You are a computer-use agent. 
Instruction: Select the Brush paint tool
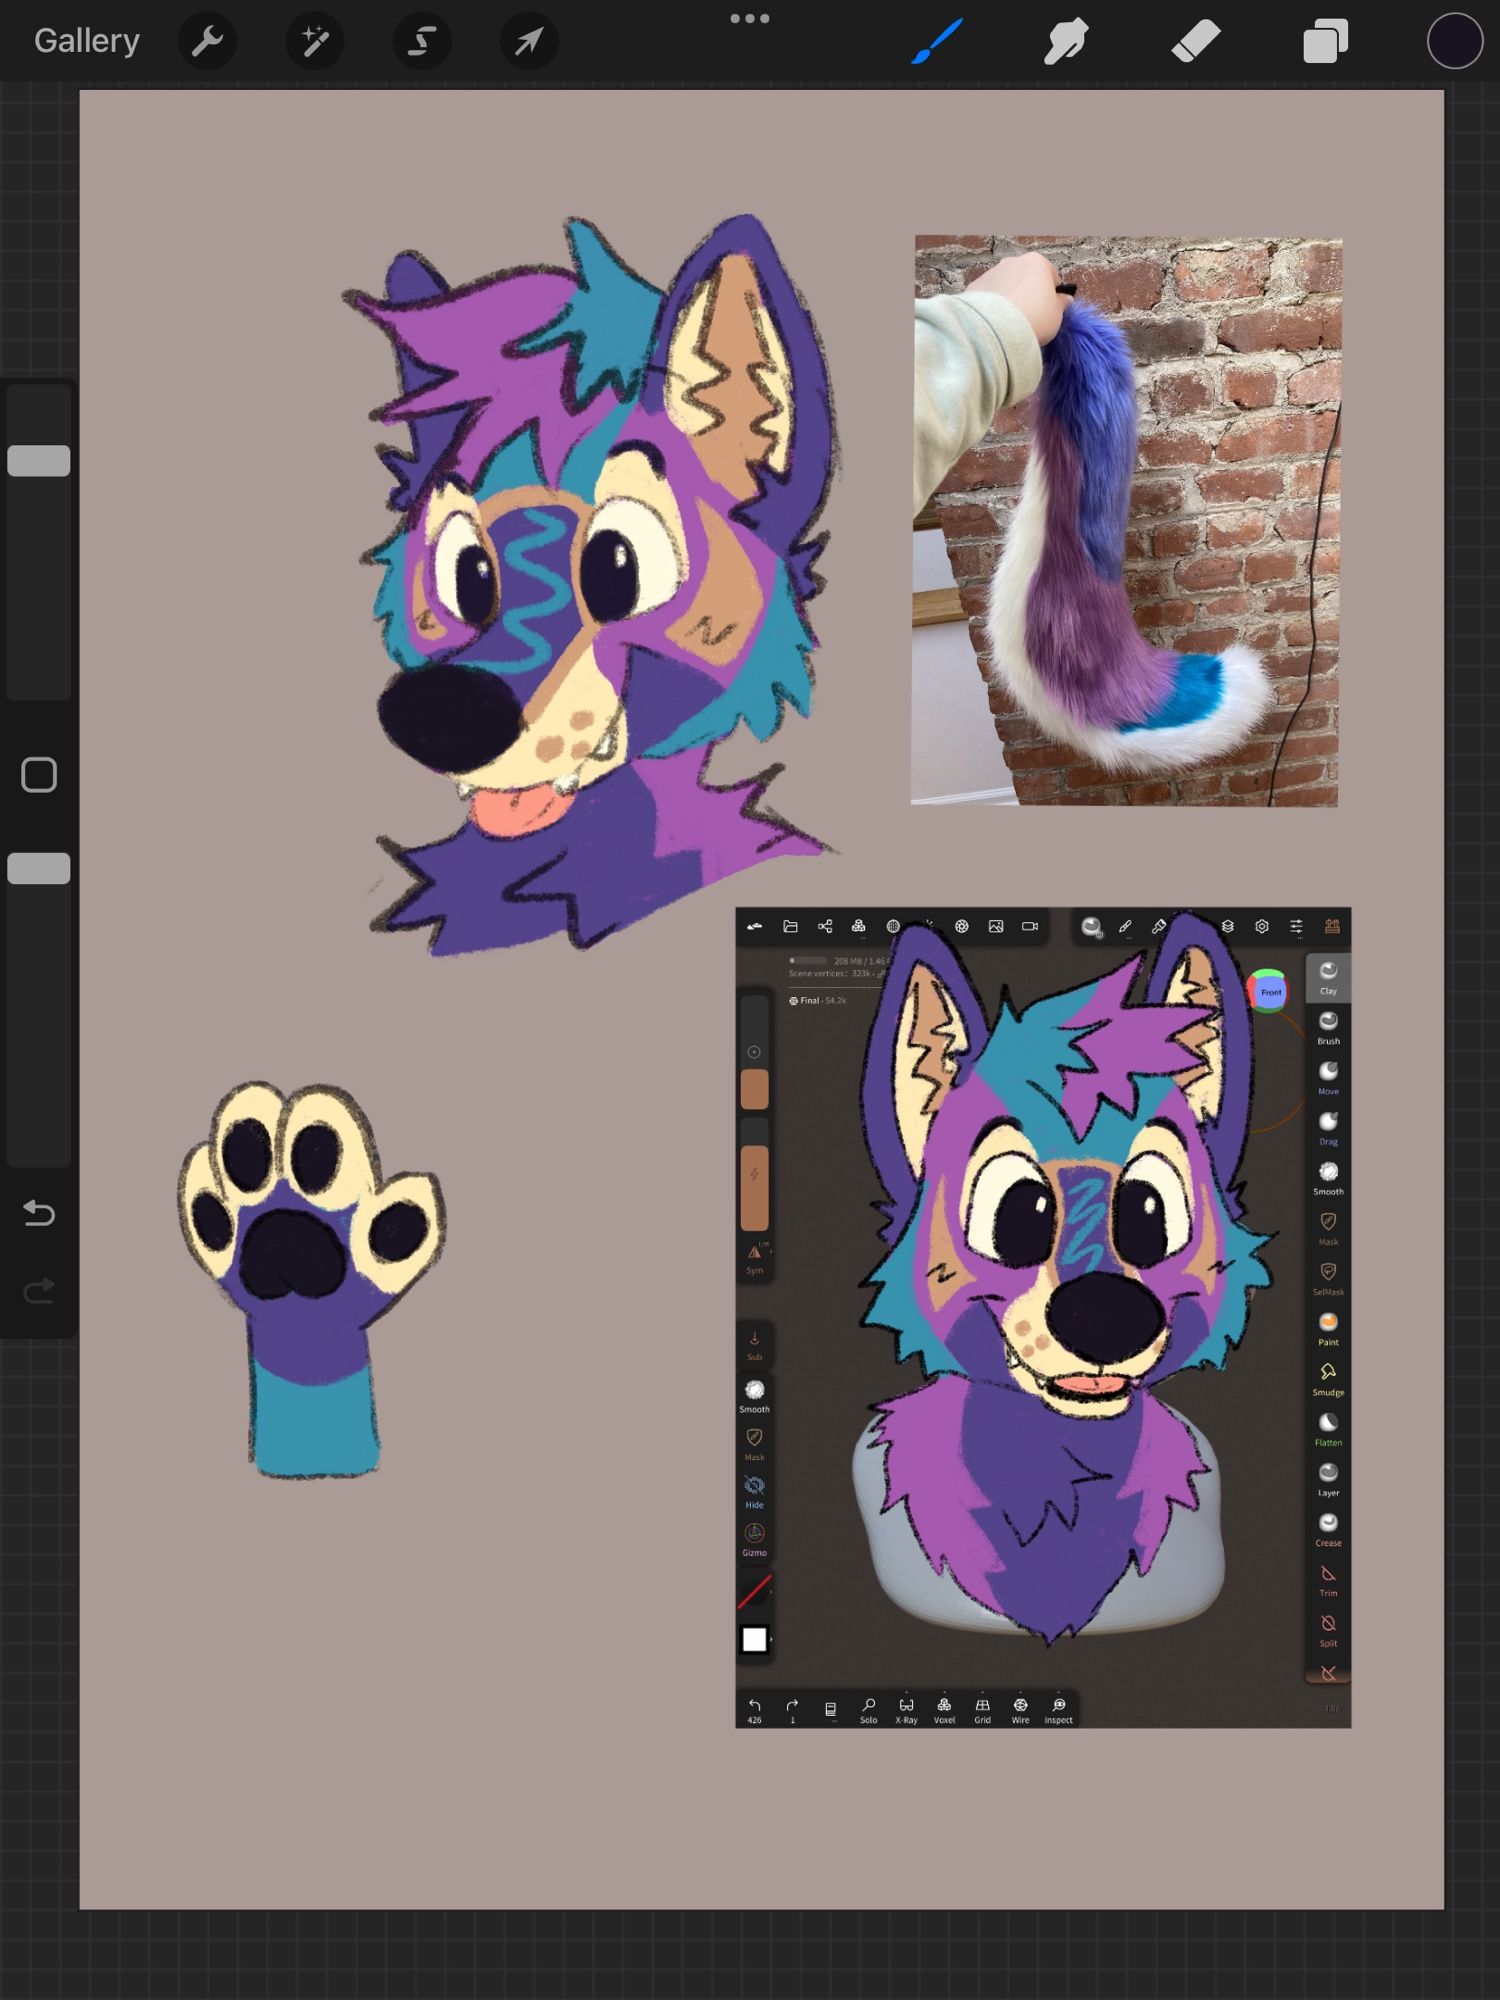coord(937,41)
